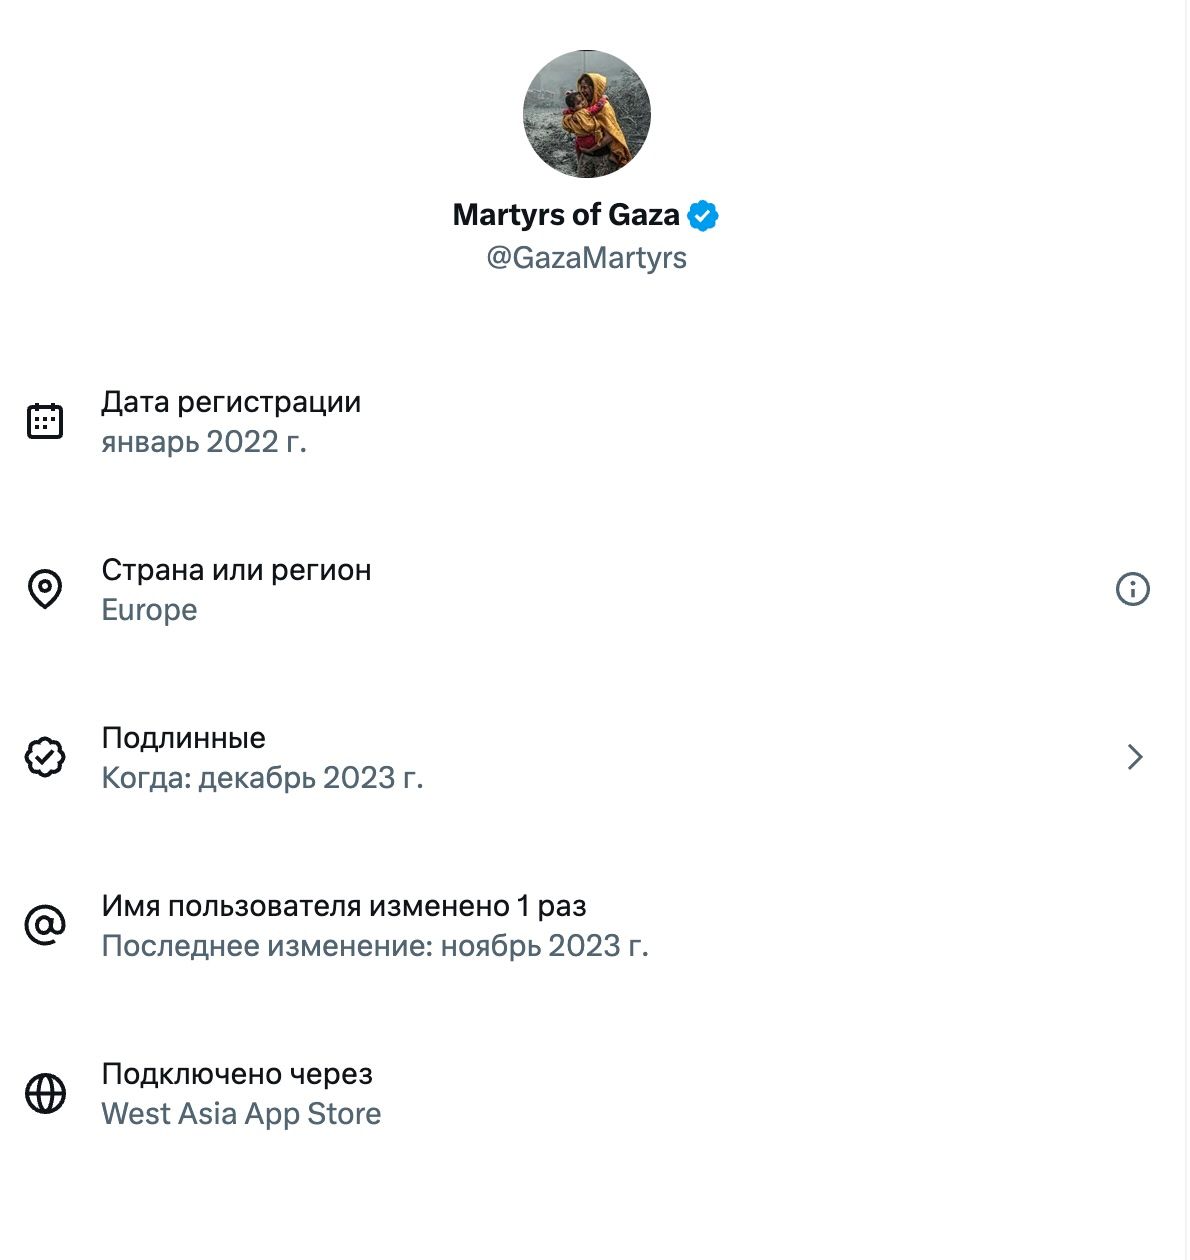Click the location pin icon
Image resolution: width=1190 pixels, height=1260 pixels.
coord(45,589)
